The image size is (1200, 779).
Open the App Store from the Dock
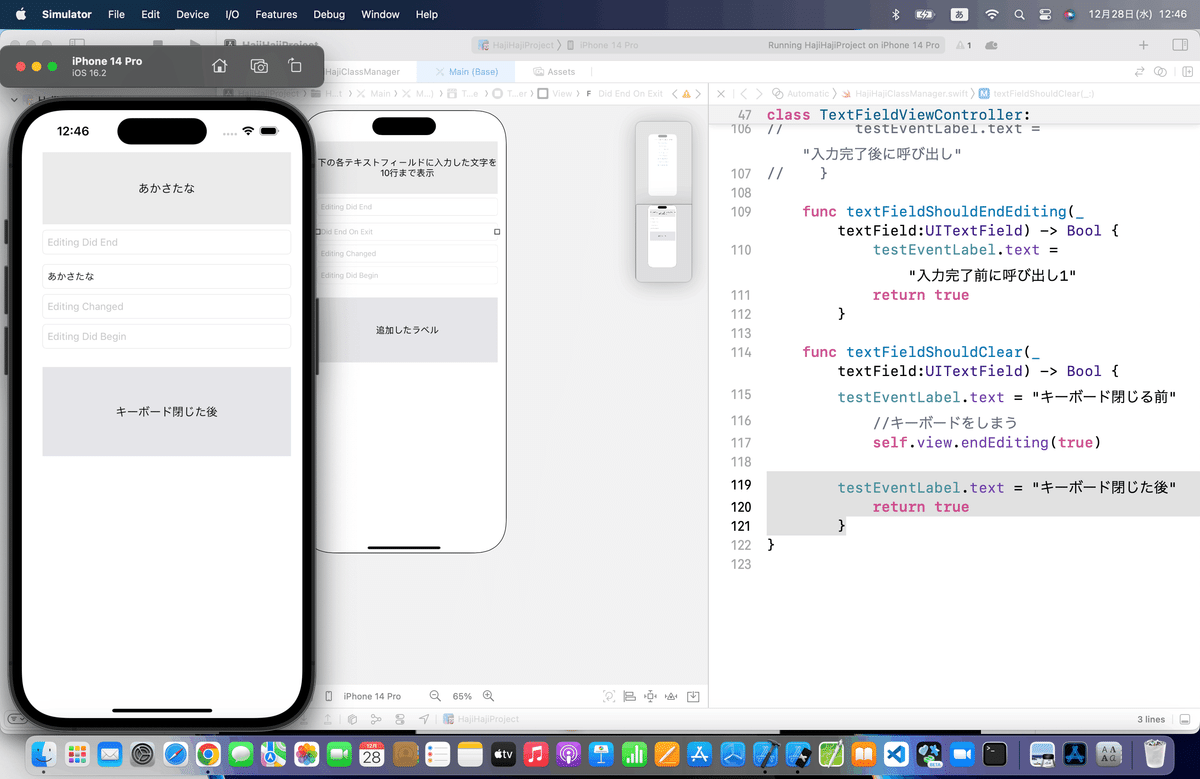point(699,754)
